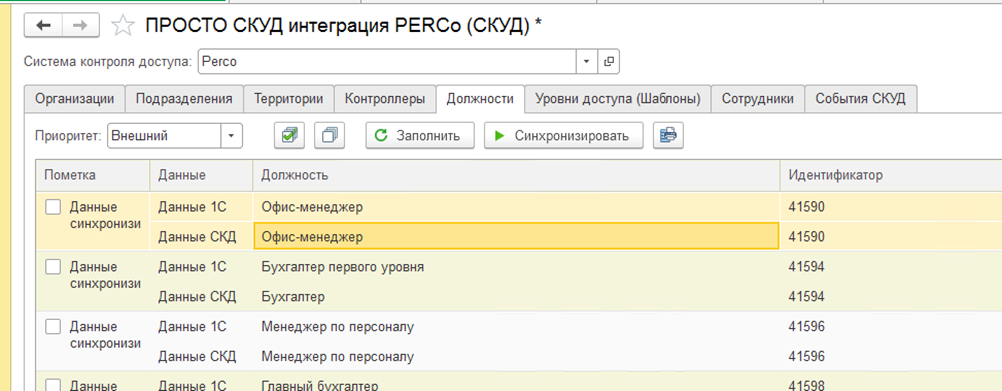
Task: Uncheck all rows with the unmark-all icon
Action: point(330,135)
